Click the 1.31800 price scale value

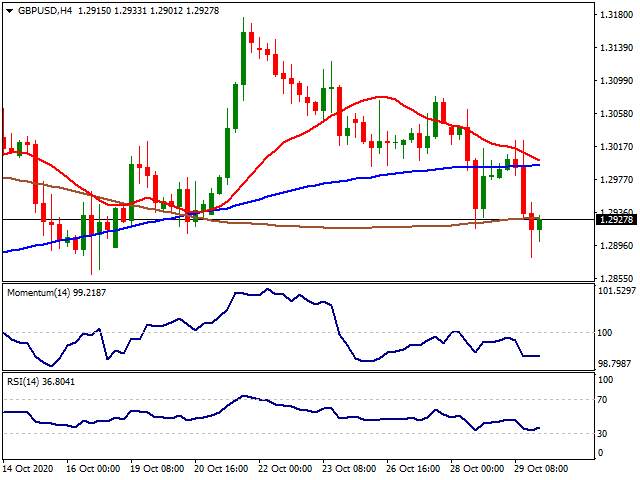[x=616, y=15]
